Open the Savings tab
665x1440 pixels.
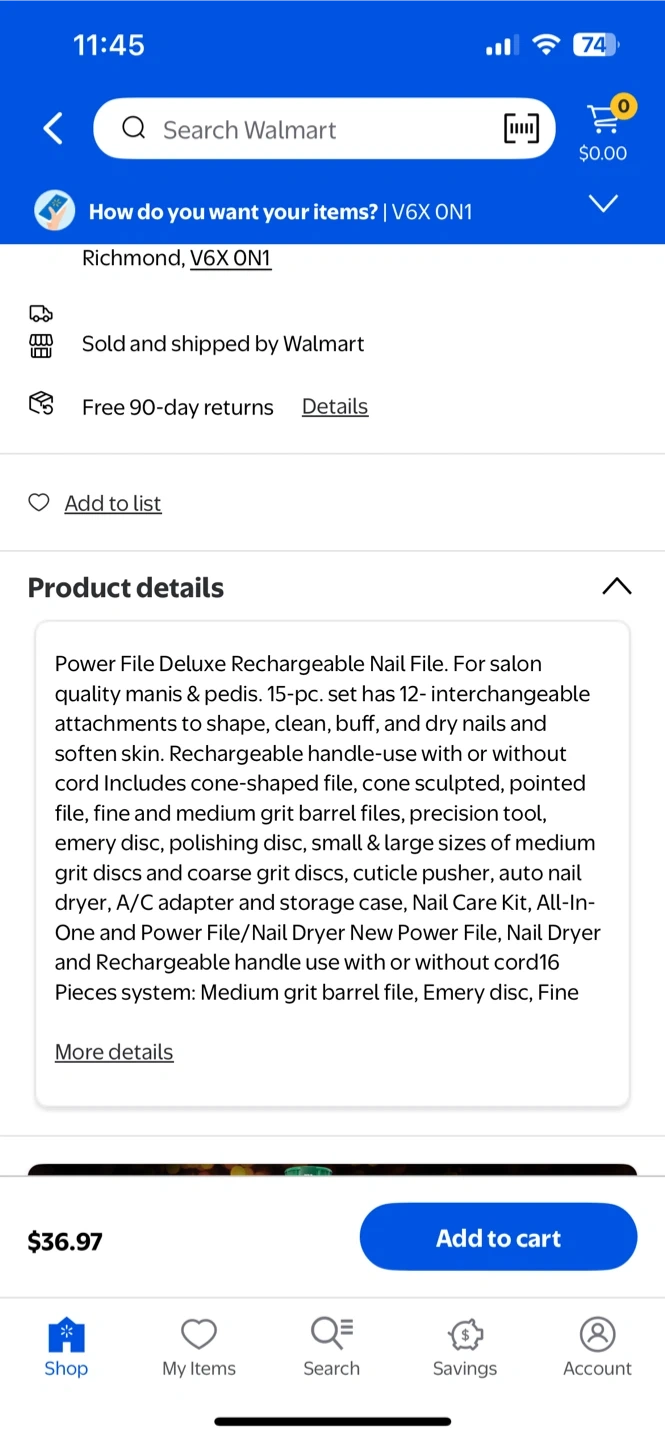click(464, 1346)
